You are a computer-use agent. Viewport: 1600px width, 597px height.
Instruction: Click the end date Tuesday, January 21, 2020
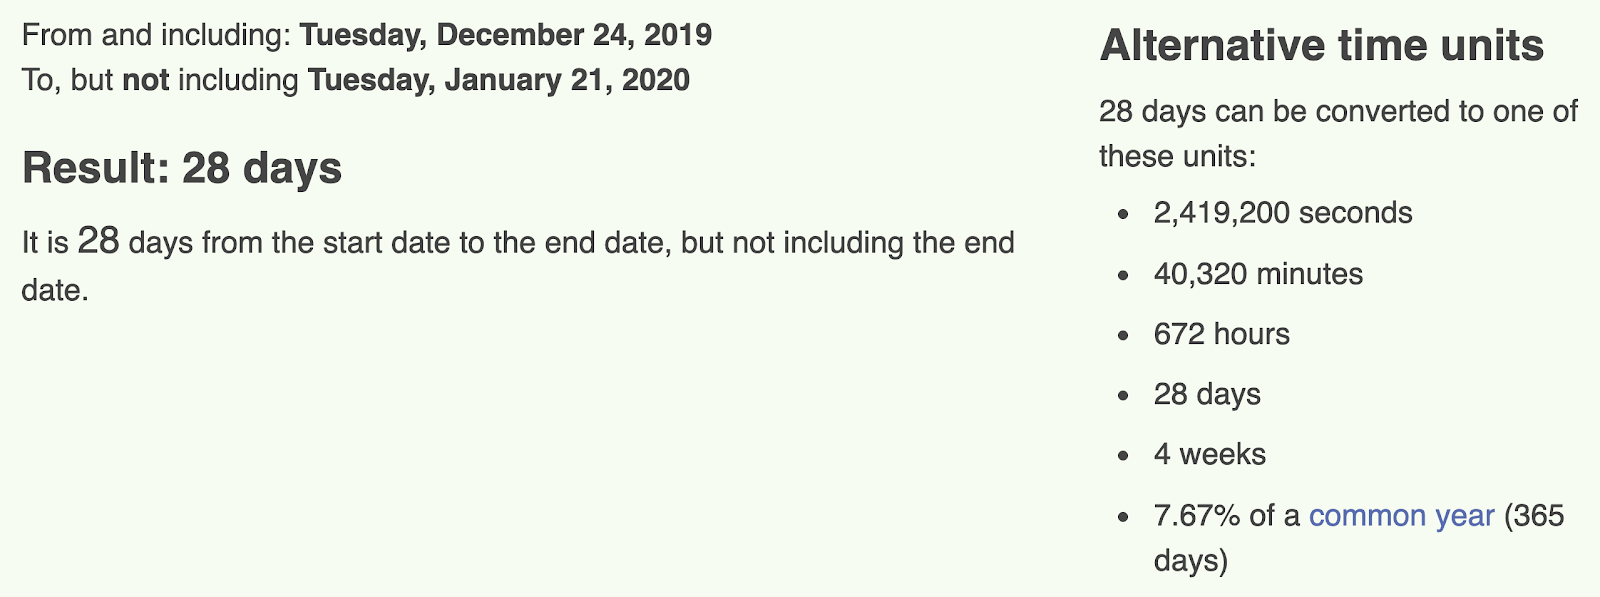[x=498, y=80]
